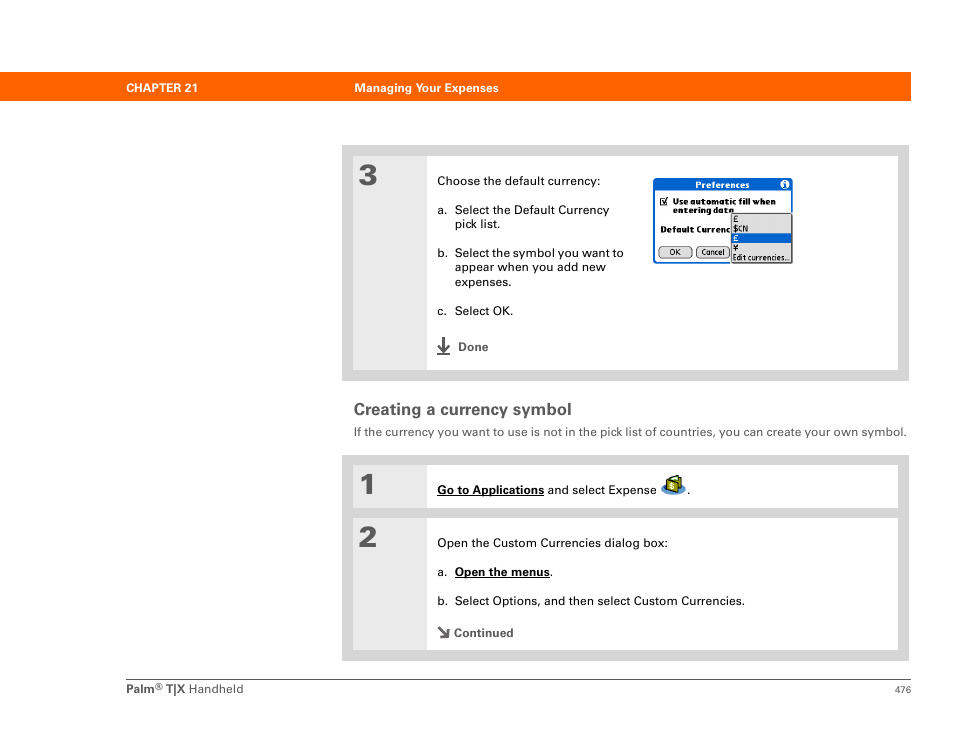Click the info icon in Preferences title bar
954x738 pixels.
785,184
